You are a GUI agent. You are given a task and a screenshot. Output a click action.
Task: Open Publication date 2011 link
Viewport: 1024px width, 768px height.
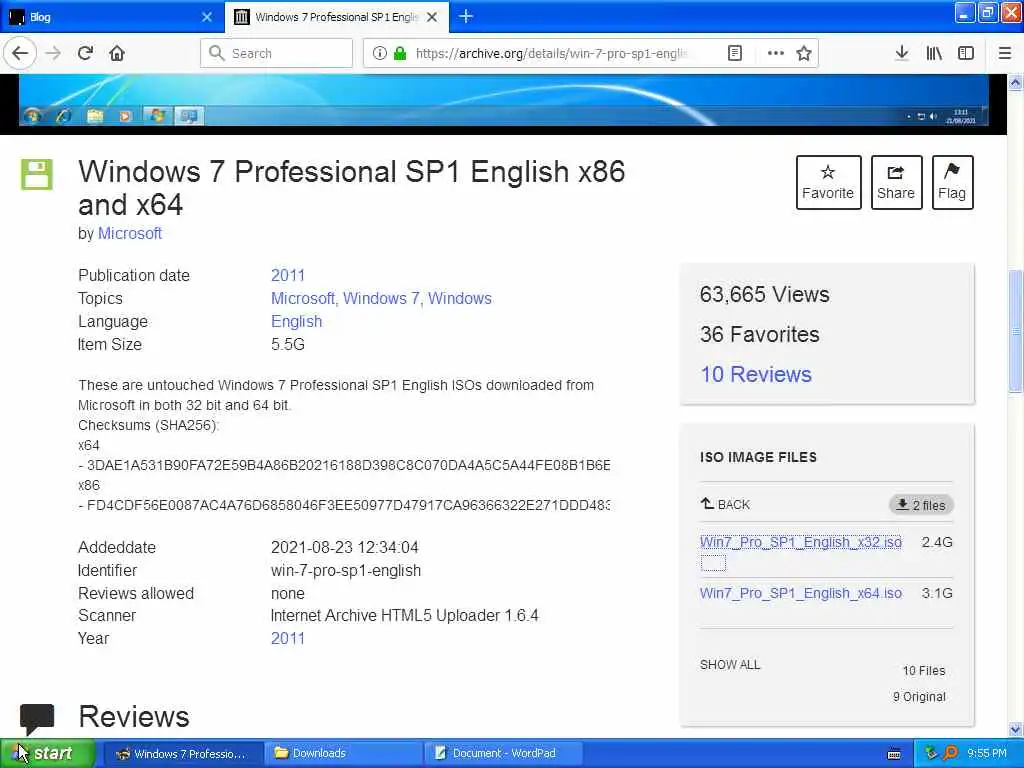tap(287, 275)
